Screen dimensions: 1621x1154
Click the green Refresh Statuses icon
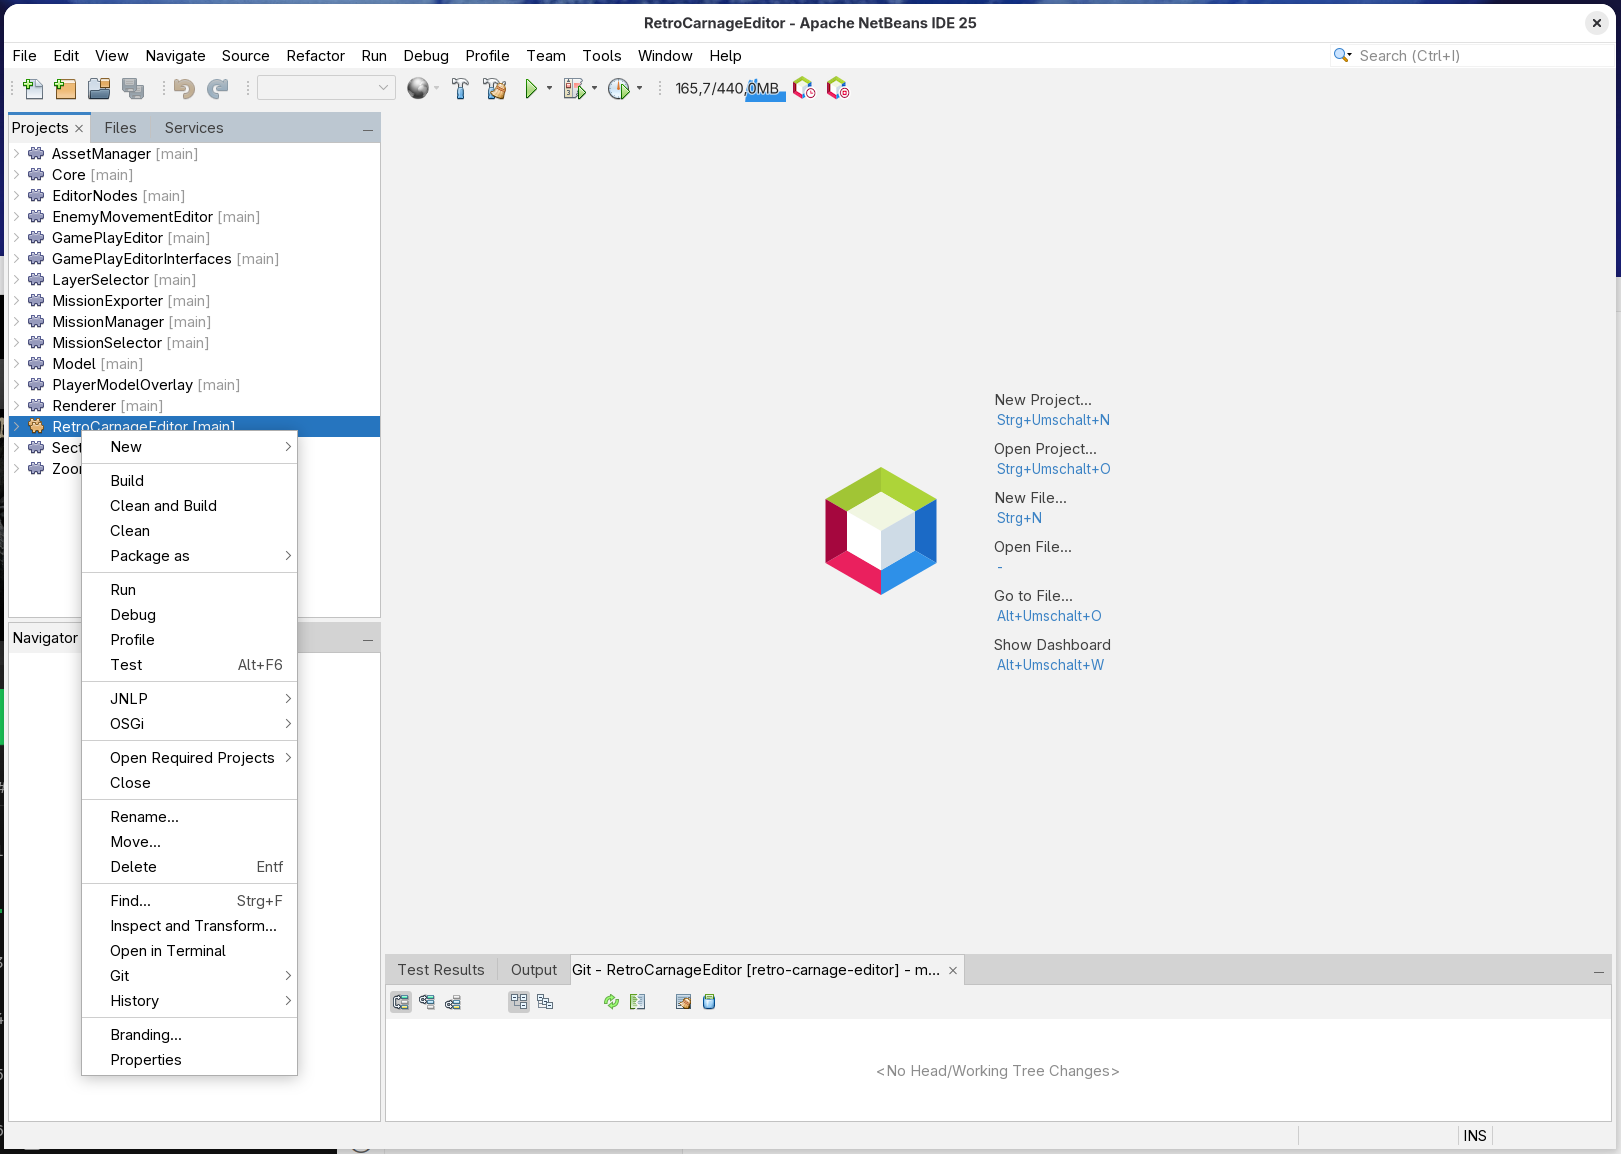611,1002
